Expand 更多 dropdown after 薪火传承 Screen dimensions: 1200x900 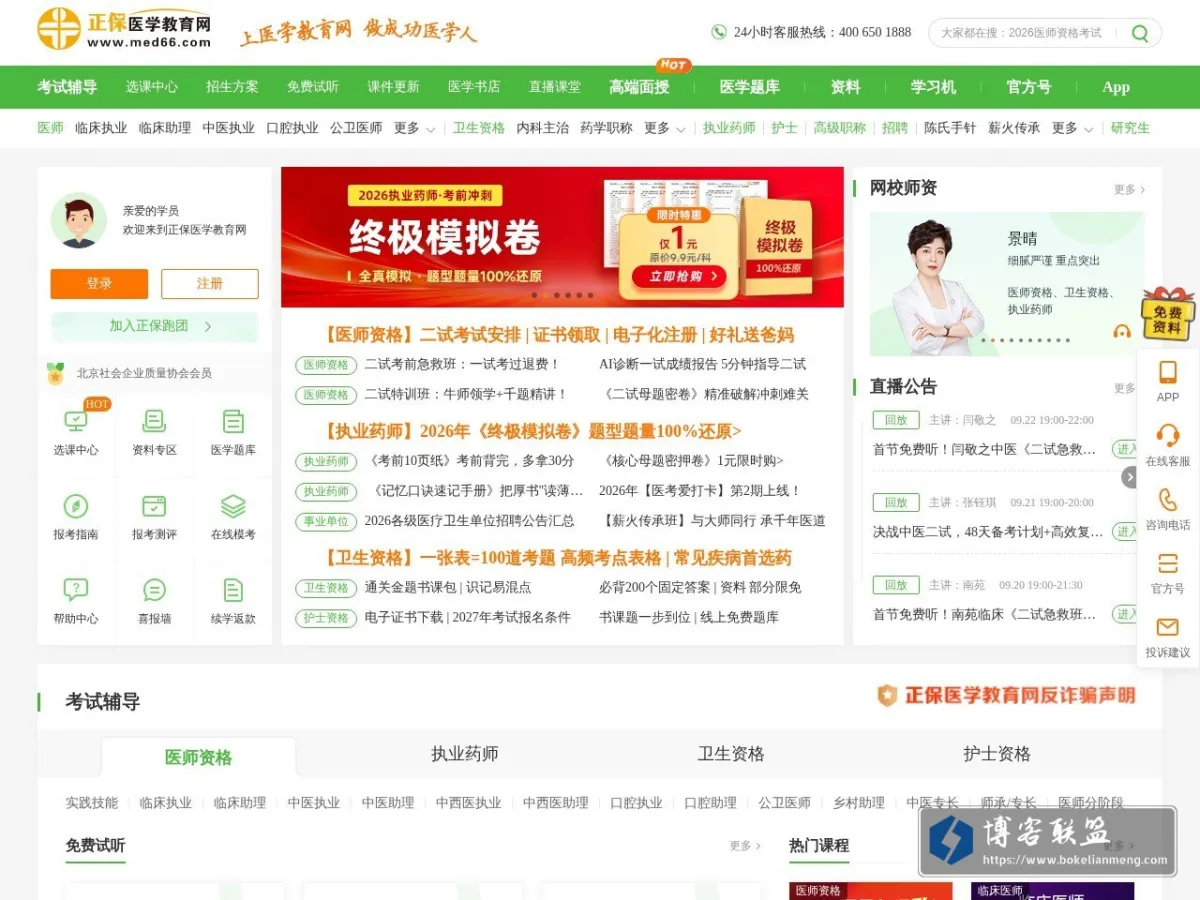pos(1073,128)
